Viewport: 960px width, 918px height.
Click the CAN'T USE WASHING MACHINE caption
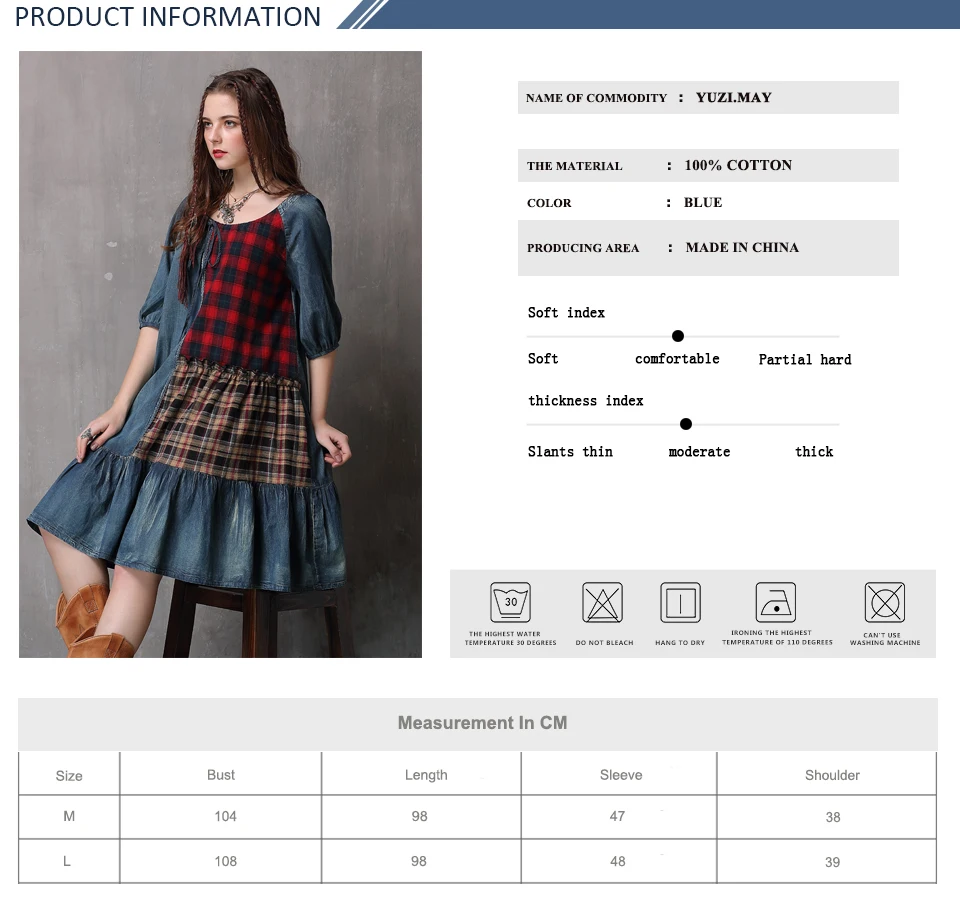click(x=885, y=639)
